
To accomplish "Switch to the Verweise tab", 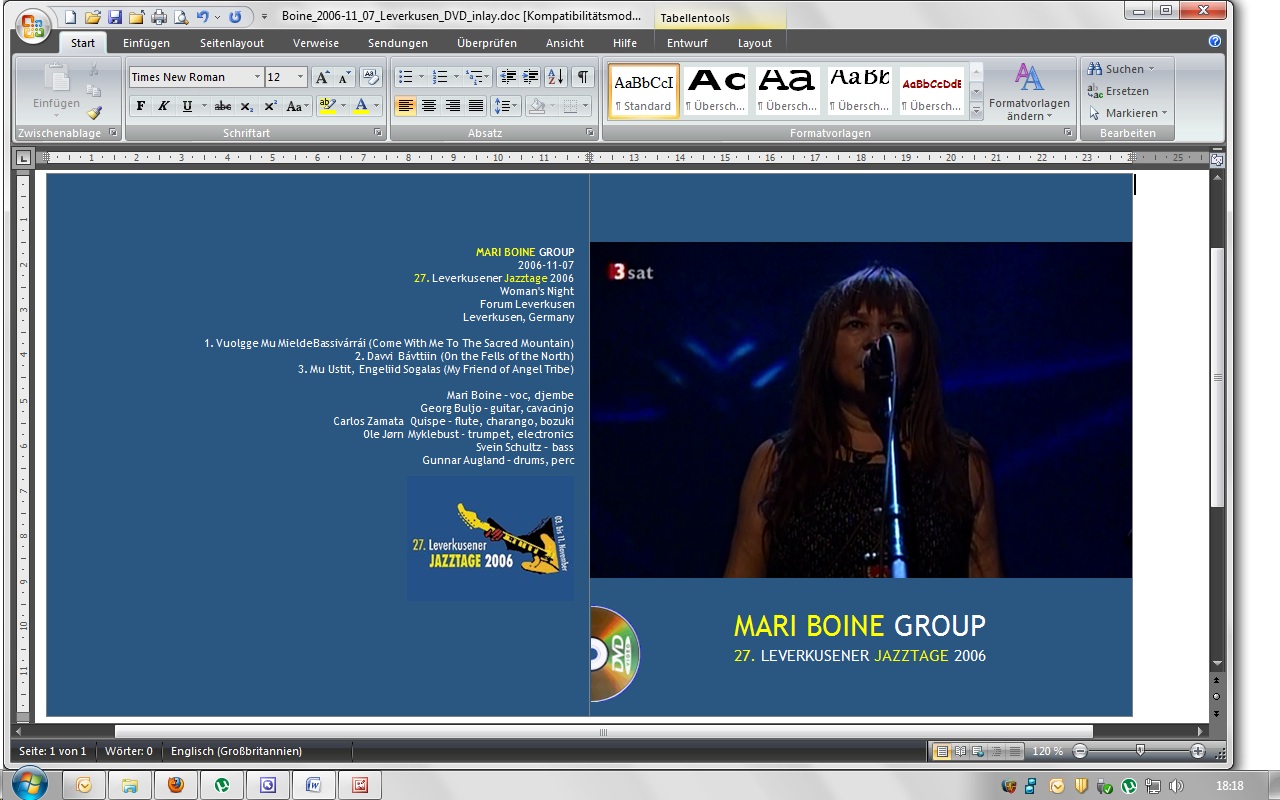I will tap(316, 43).
